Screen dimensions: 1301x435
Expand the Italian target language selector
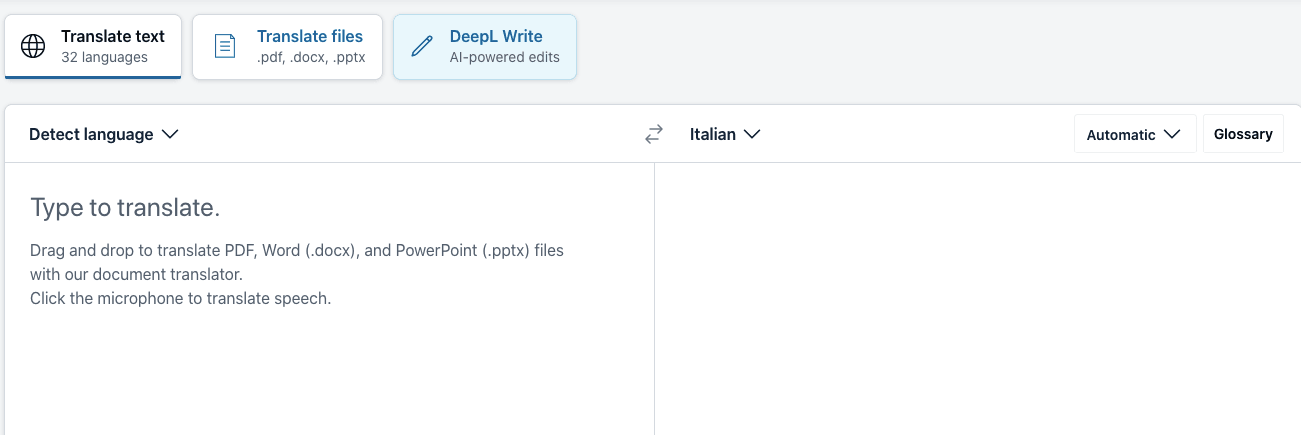point(725,134)
